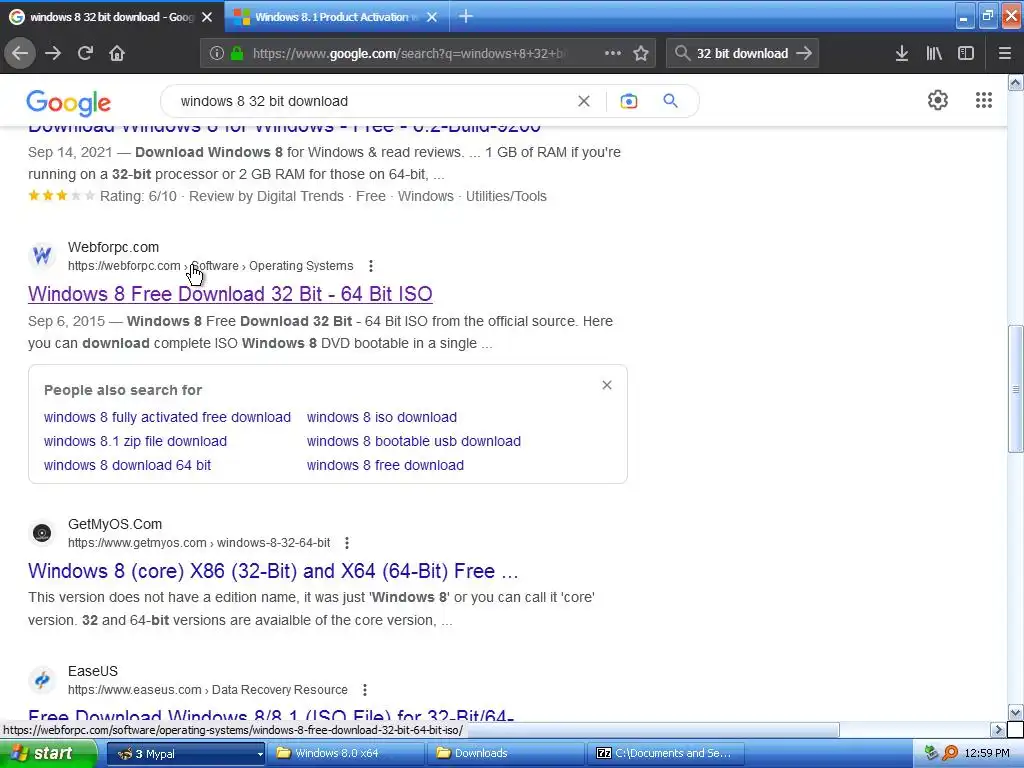Viewport: 1024px width, 768px height.
Task: Open windows 8 fully activated free download
Action: (x=167, y=417)
